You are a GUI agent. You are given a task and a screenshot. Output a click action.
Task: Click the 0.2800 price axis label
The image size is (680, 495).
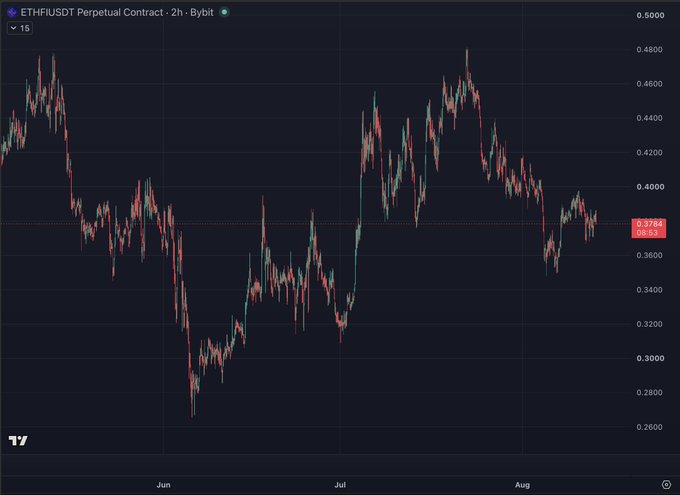[x=649, y=393]
